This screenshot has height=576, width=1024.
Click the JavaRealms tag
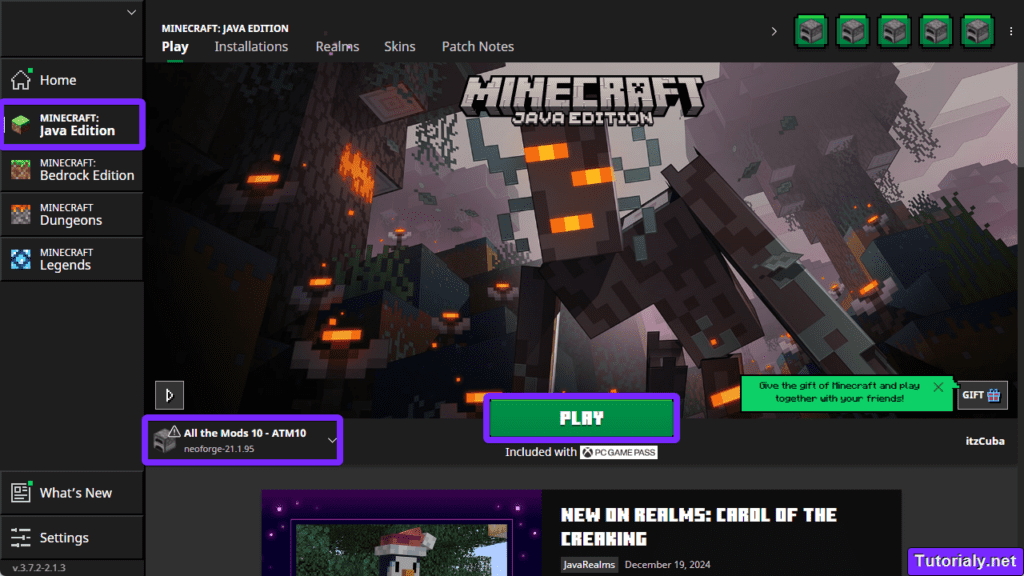coord(588,564)
